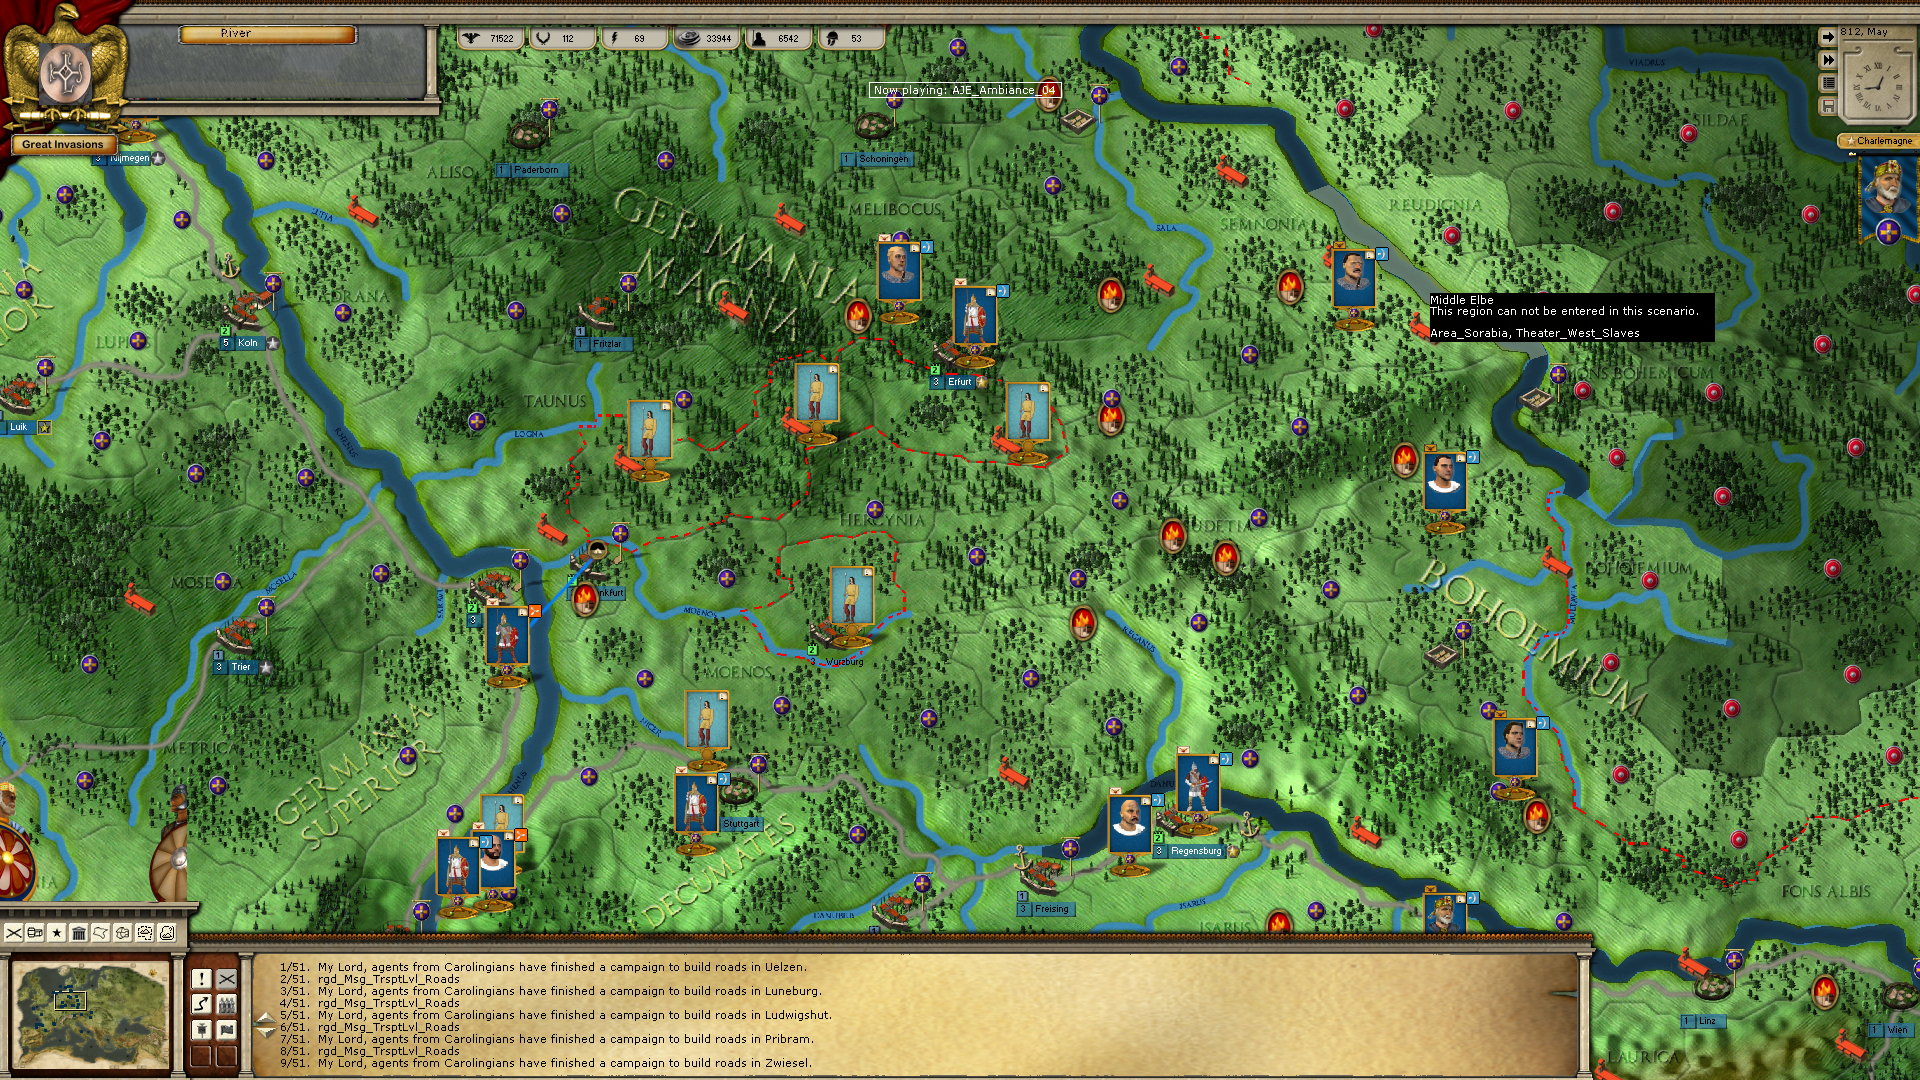Click the crossed-swords map filter icon
The height and width of the screenshot is (1080, 1920).
tap(14, 933)
